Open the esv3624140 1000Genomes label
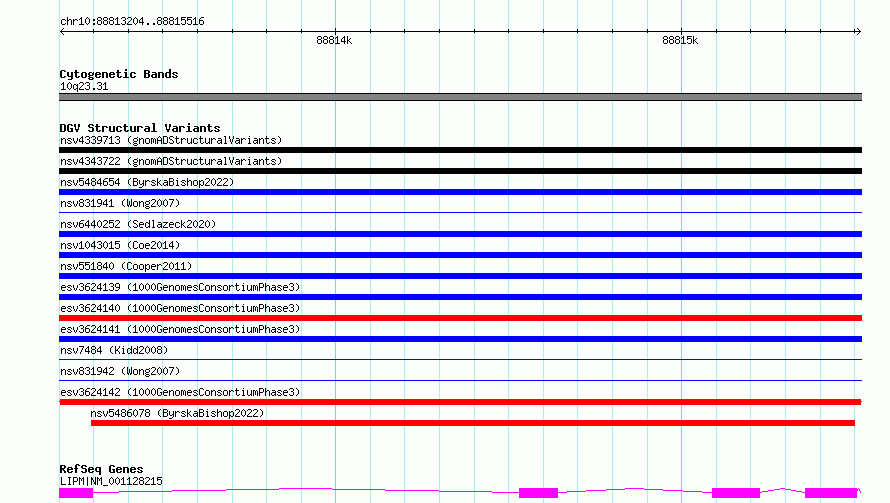This screenshot has width=890, height=503. click(180, 308)
